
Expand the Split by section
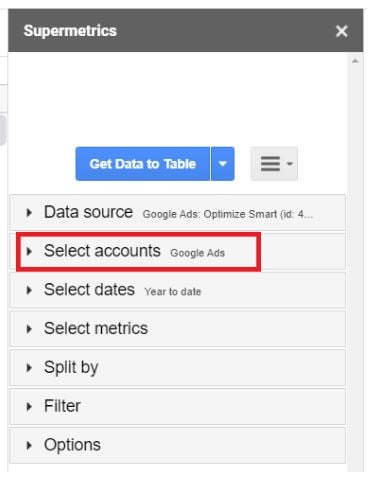pos(178,368)
